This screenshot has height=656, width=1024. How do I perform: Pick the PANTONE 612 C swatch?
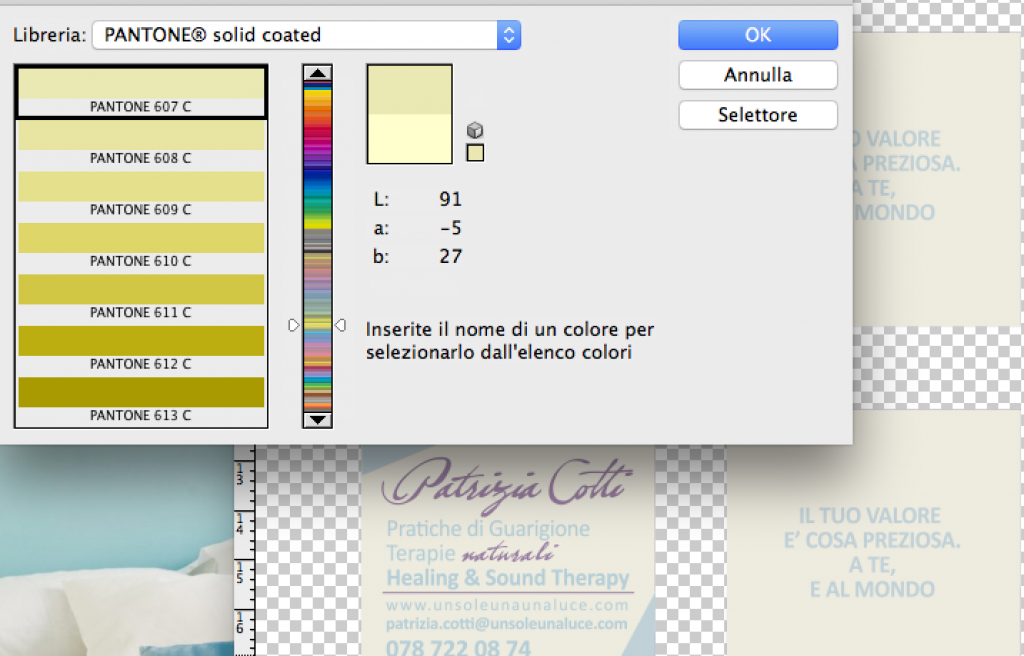141,349
